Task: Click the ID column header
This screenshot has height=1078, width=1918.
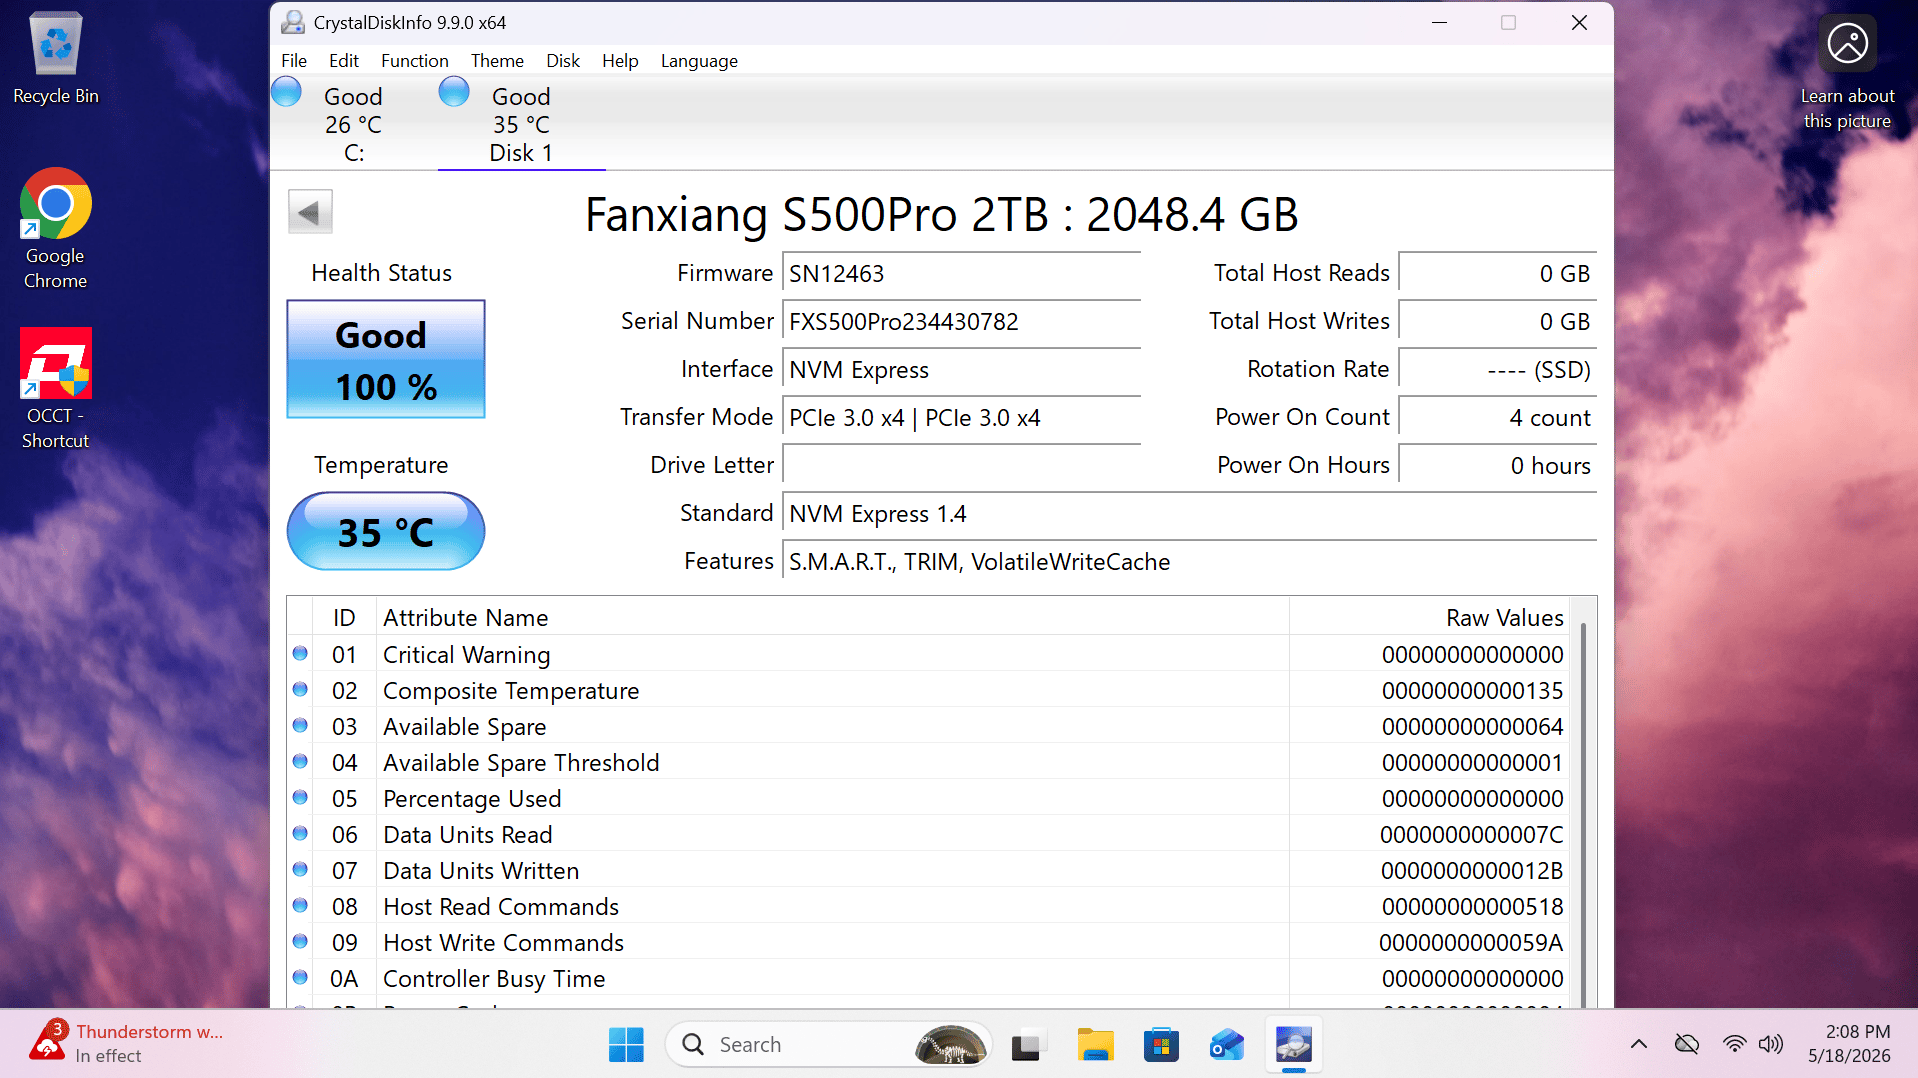Action: click(344, 618)
